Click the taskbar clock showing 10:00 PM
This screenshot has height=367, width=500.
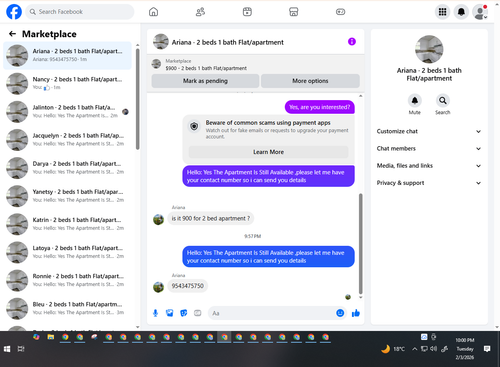465,349
